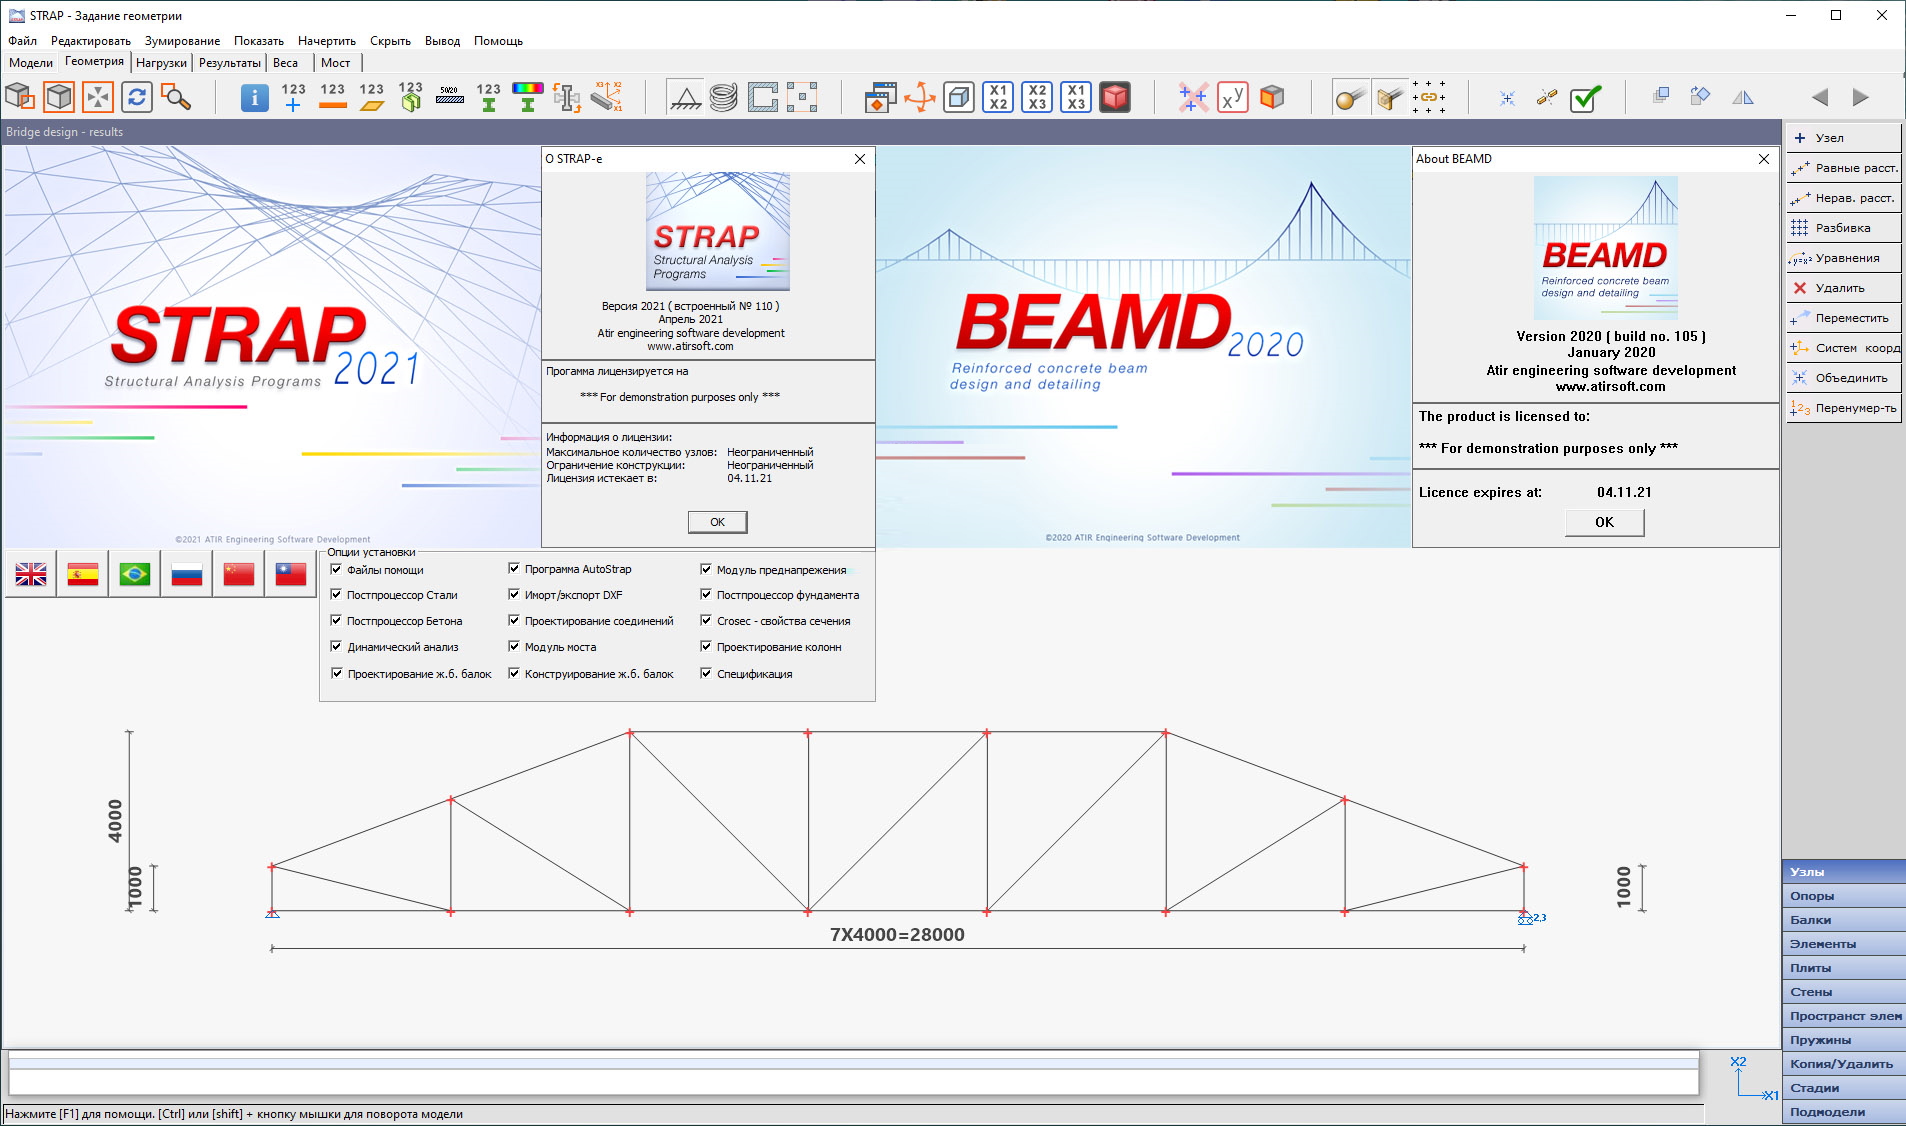Screen dimensions: 1906x1126
Task: Click the command input field at bottom
Action: tap(853, 1081)
